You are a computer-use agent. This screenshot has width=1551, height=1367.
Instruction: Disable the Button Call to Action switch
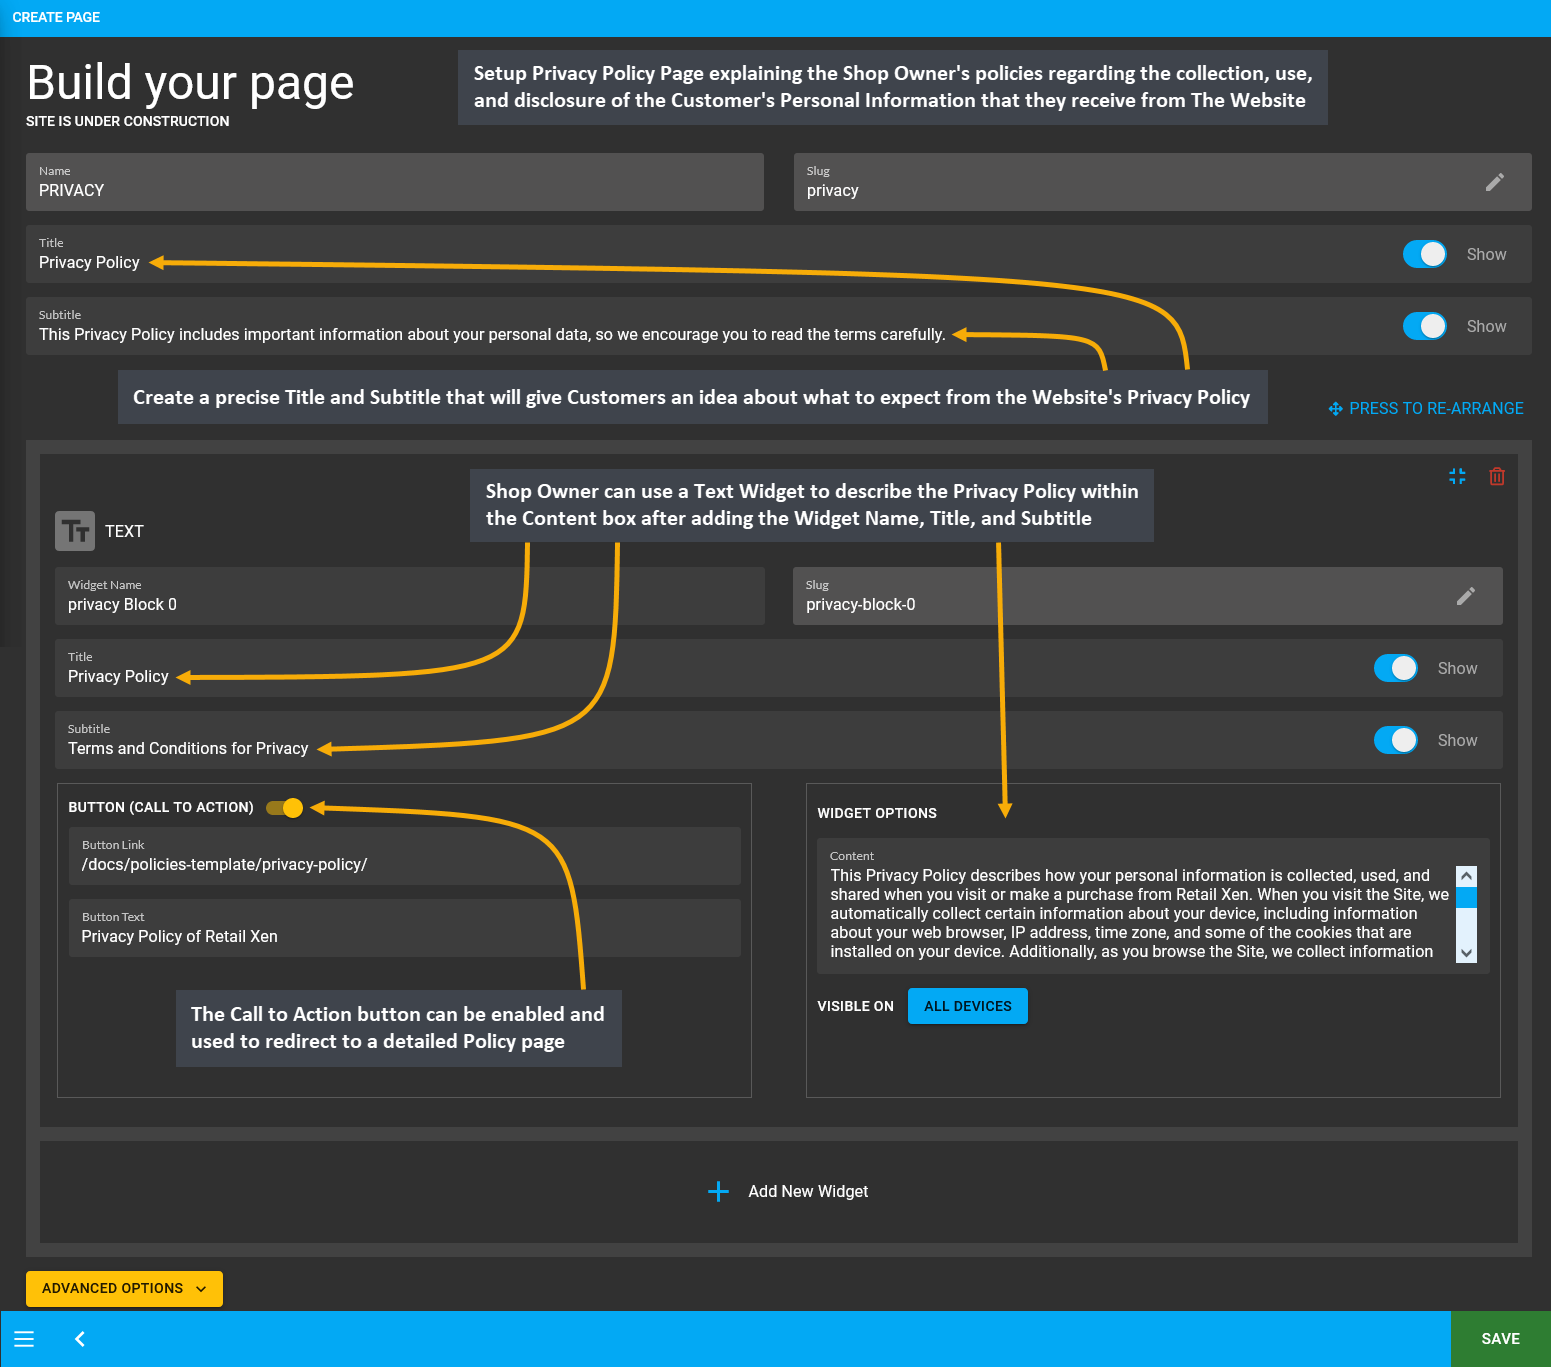point(285,808)
